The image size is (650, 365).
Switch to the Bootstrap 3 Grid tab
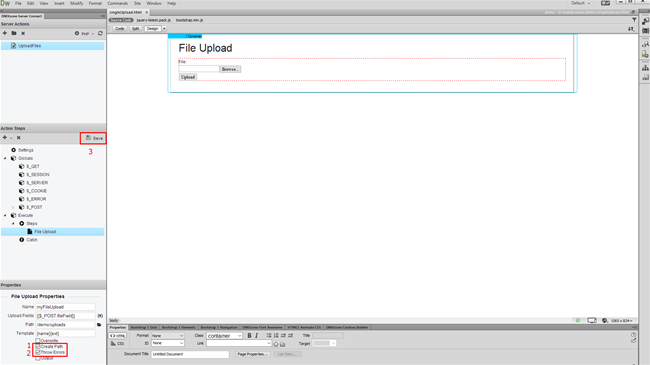tap(144, 327)
